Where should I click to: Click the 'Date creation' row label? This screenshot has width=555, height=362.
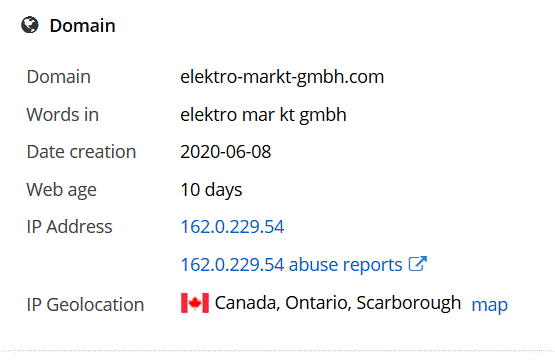click(x=81, y=152)
